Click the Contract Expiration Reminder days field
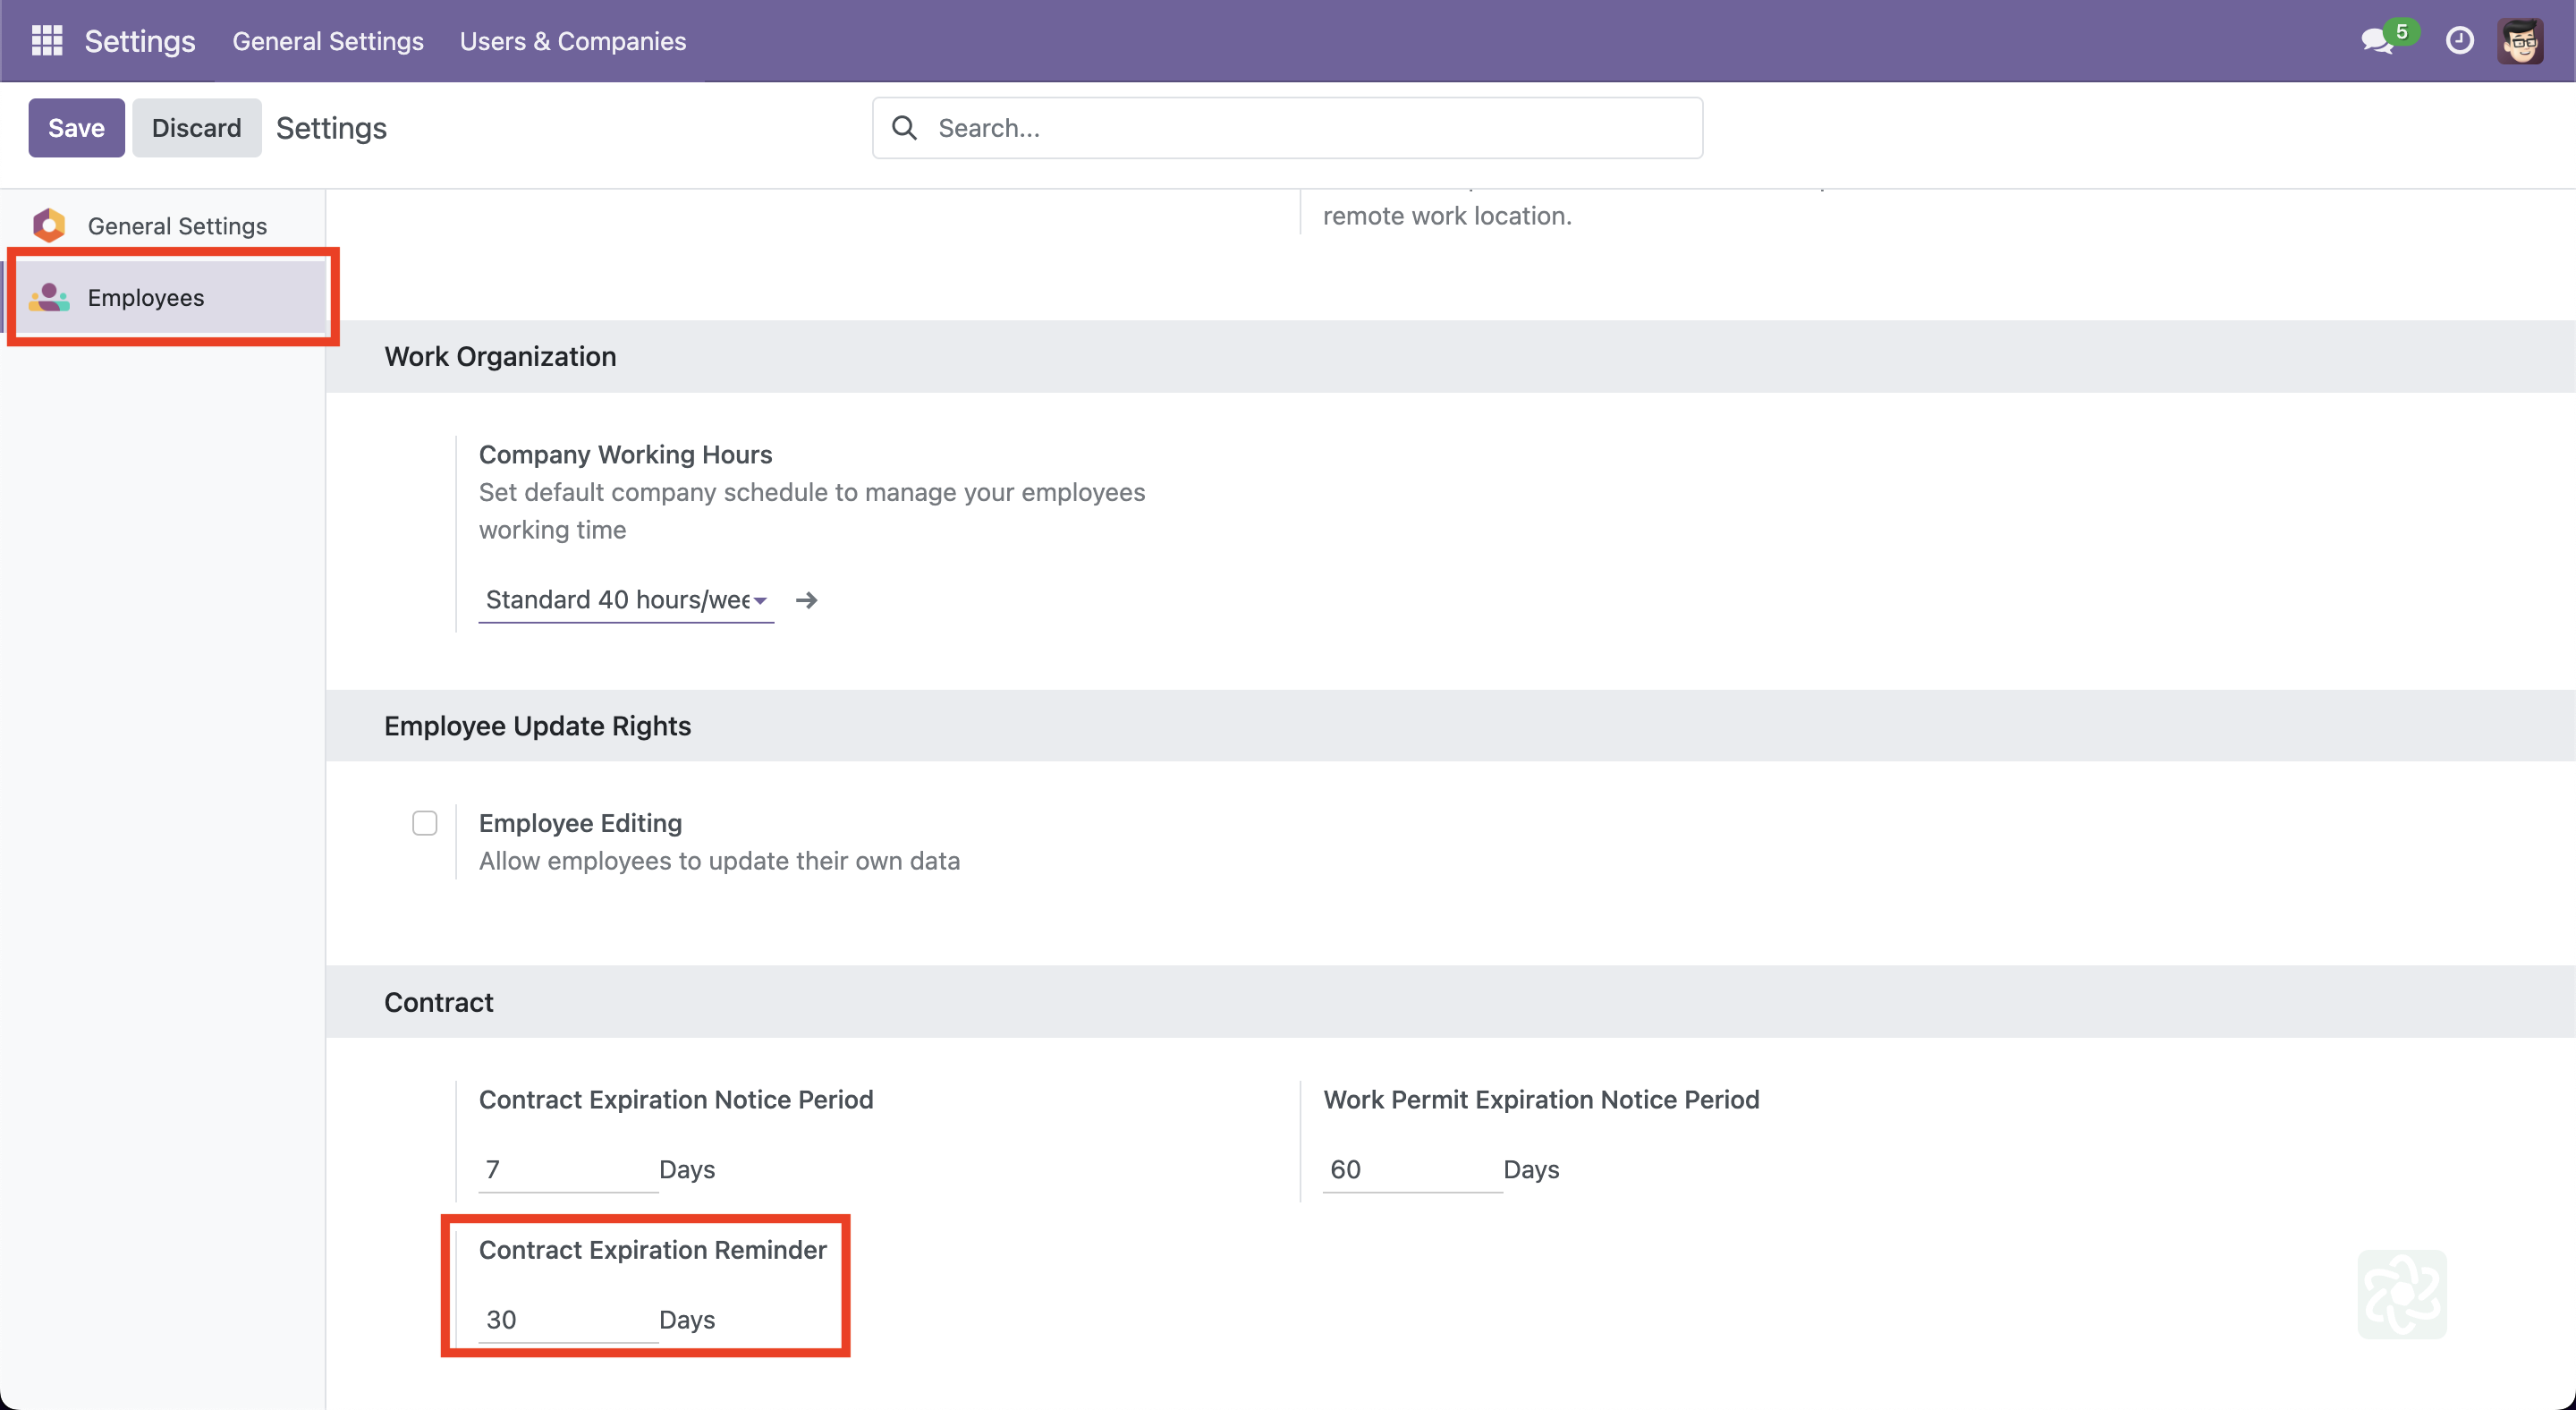 click(566, 1319)
